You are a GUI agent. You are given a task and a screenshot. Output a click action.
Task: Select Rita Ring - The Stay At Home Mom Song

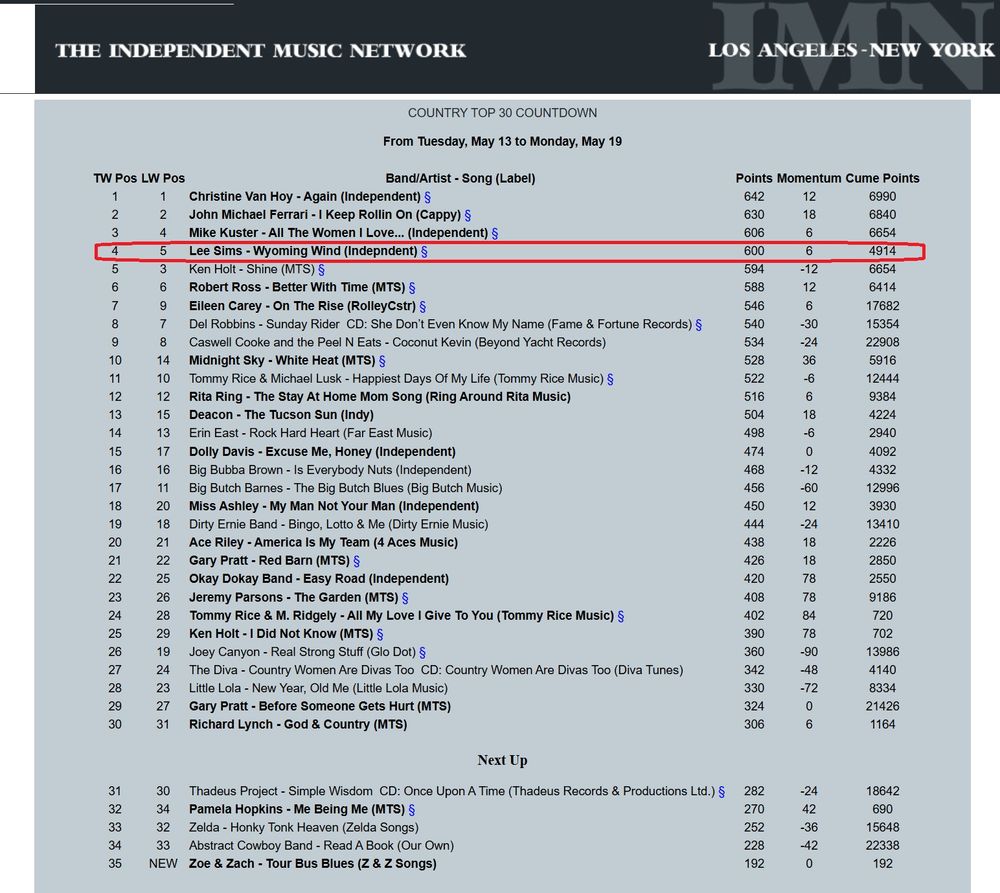[x=379, y=397]
